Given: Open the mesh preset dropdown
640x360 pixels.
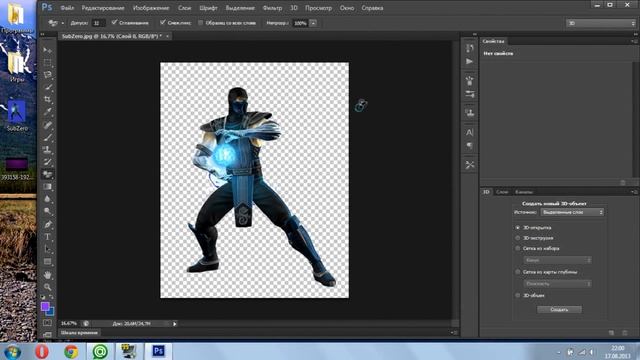Looking at the screenshot, I should pyautogui.click(x=558, y=260).
